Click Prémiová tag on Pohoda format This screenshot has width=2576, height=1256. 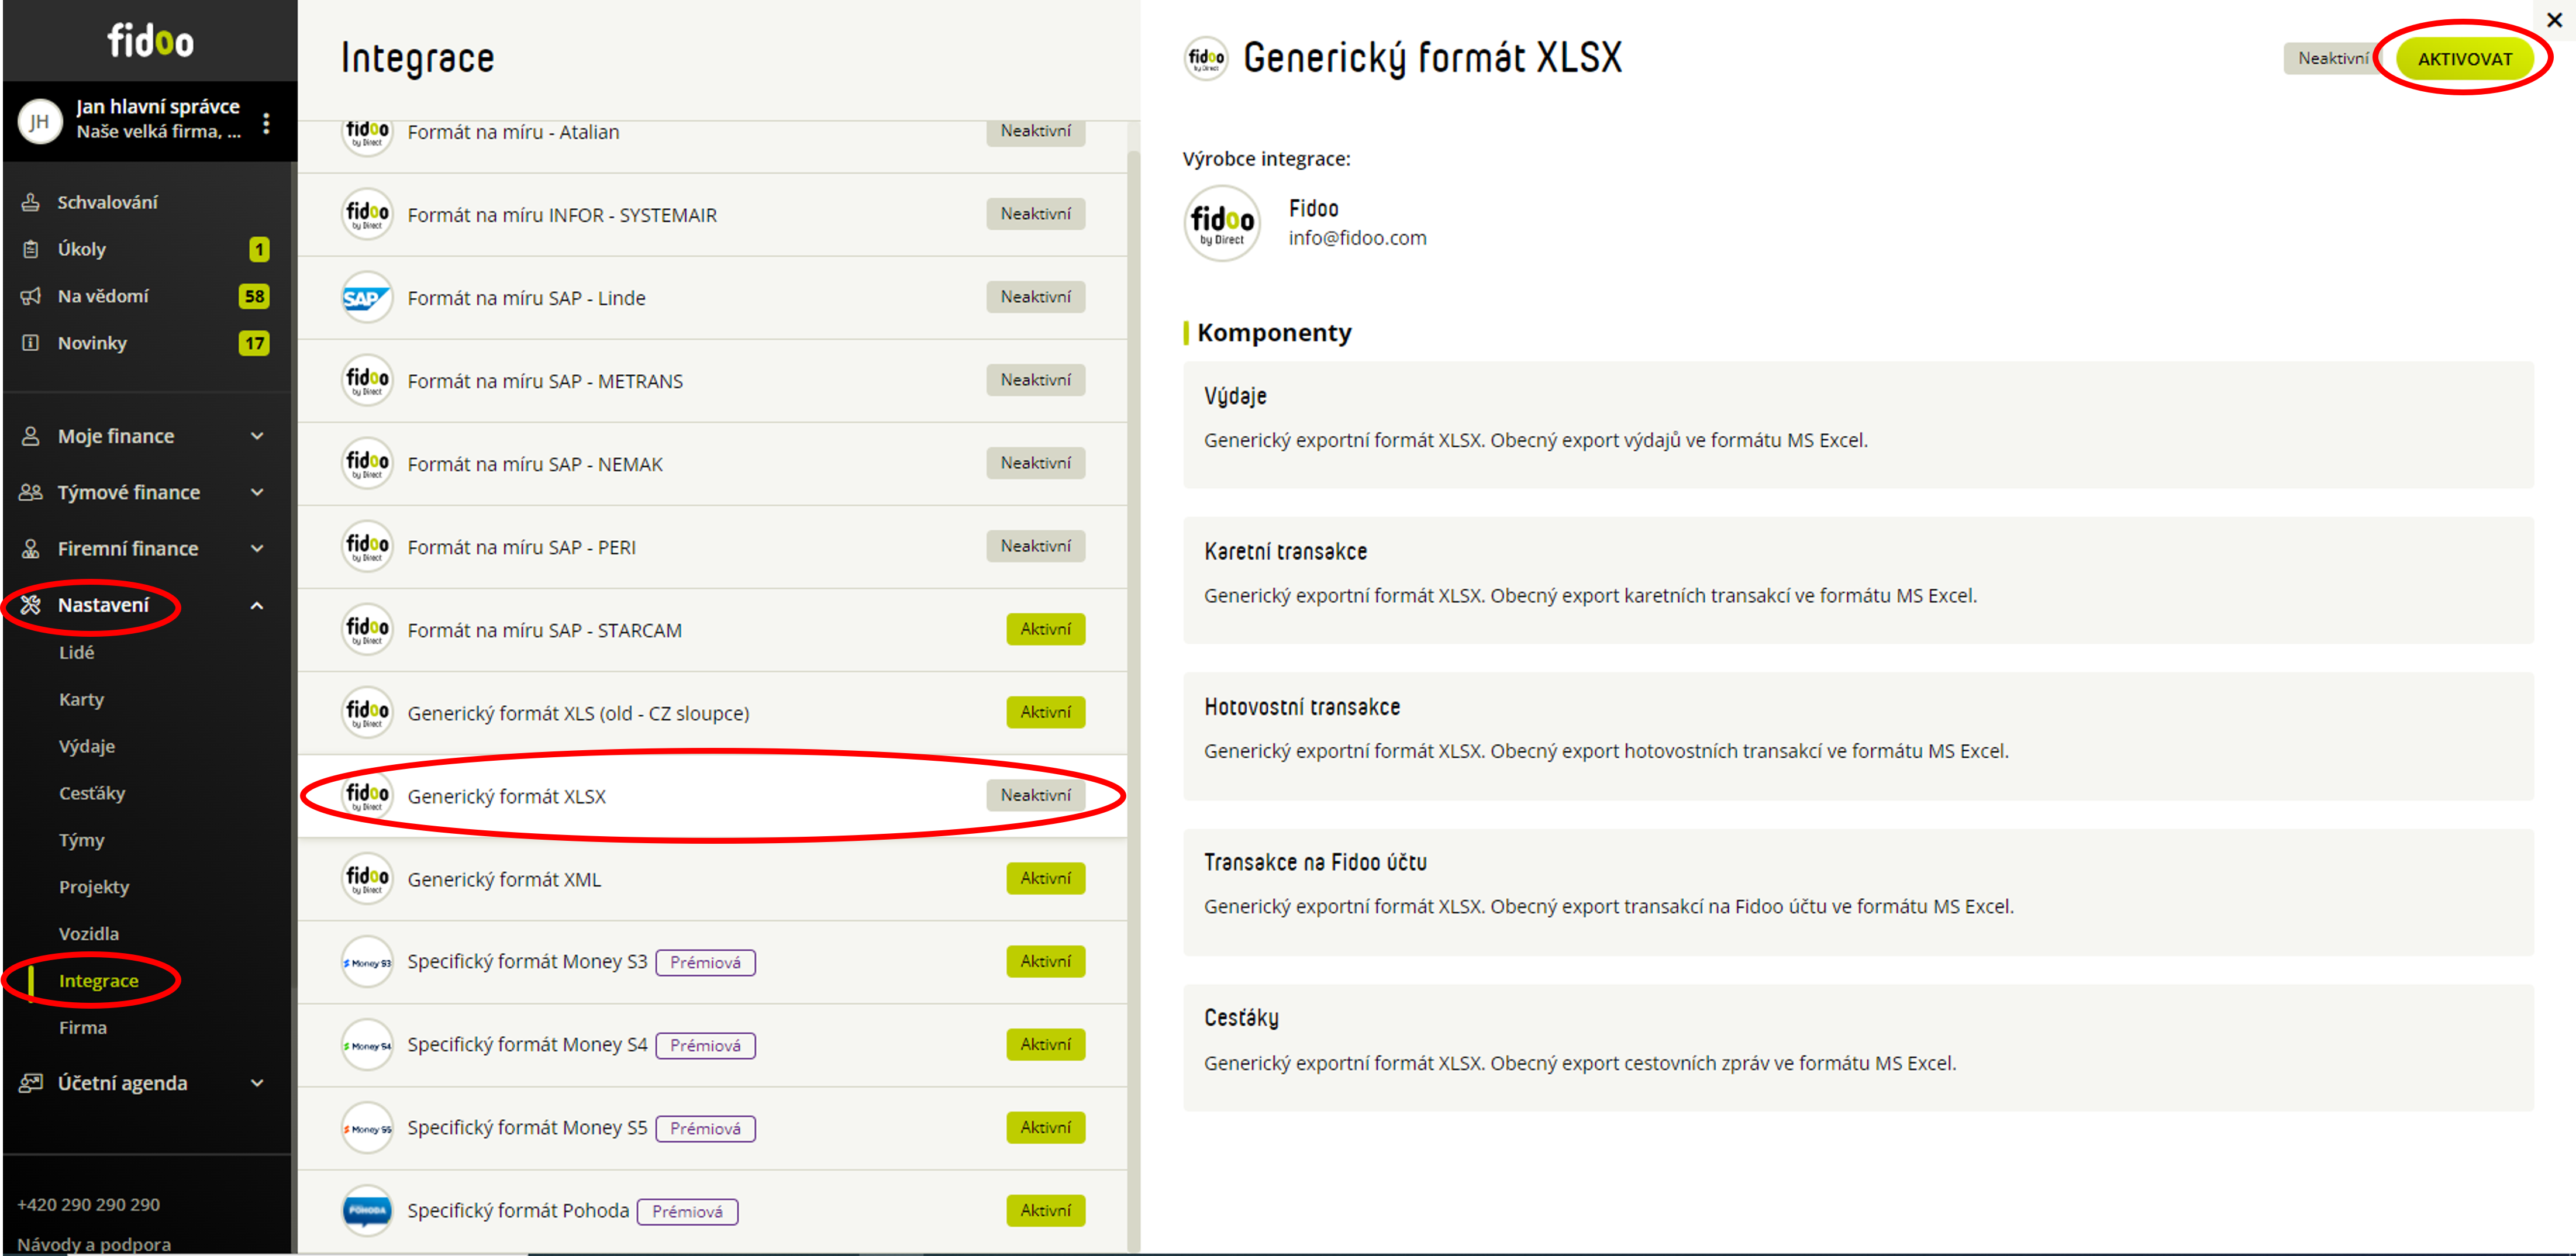(687, 1211)
